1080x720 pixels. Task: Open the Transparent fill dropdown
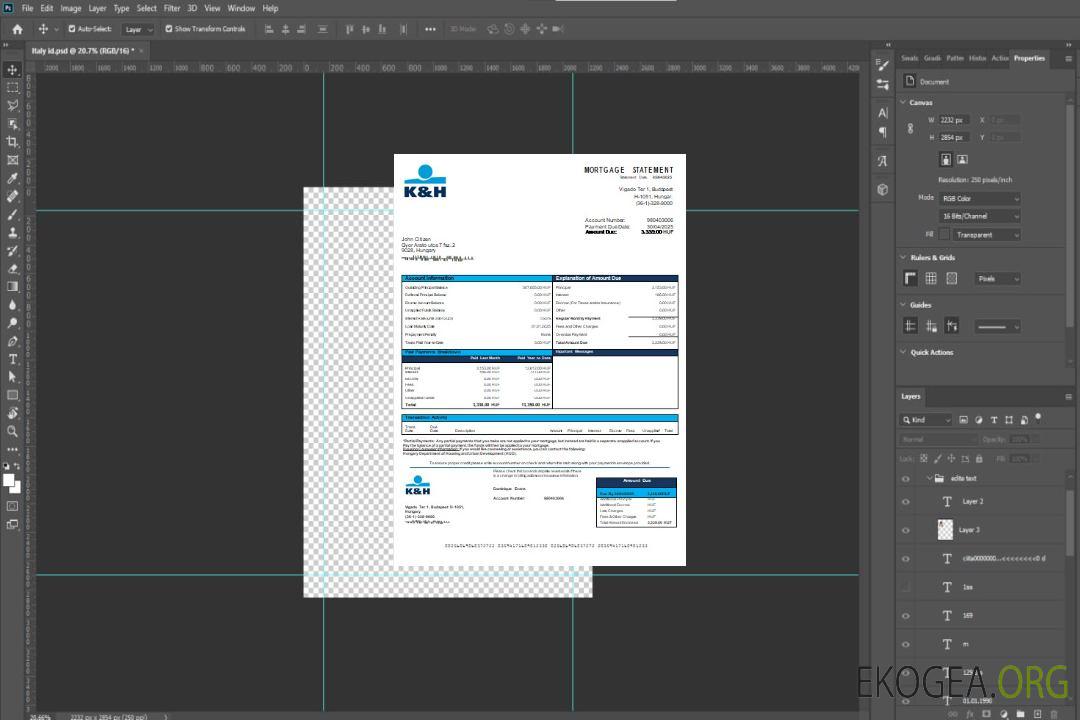tap(986, 235)
